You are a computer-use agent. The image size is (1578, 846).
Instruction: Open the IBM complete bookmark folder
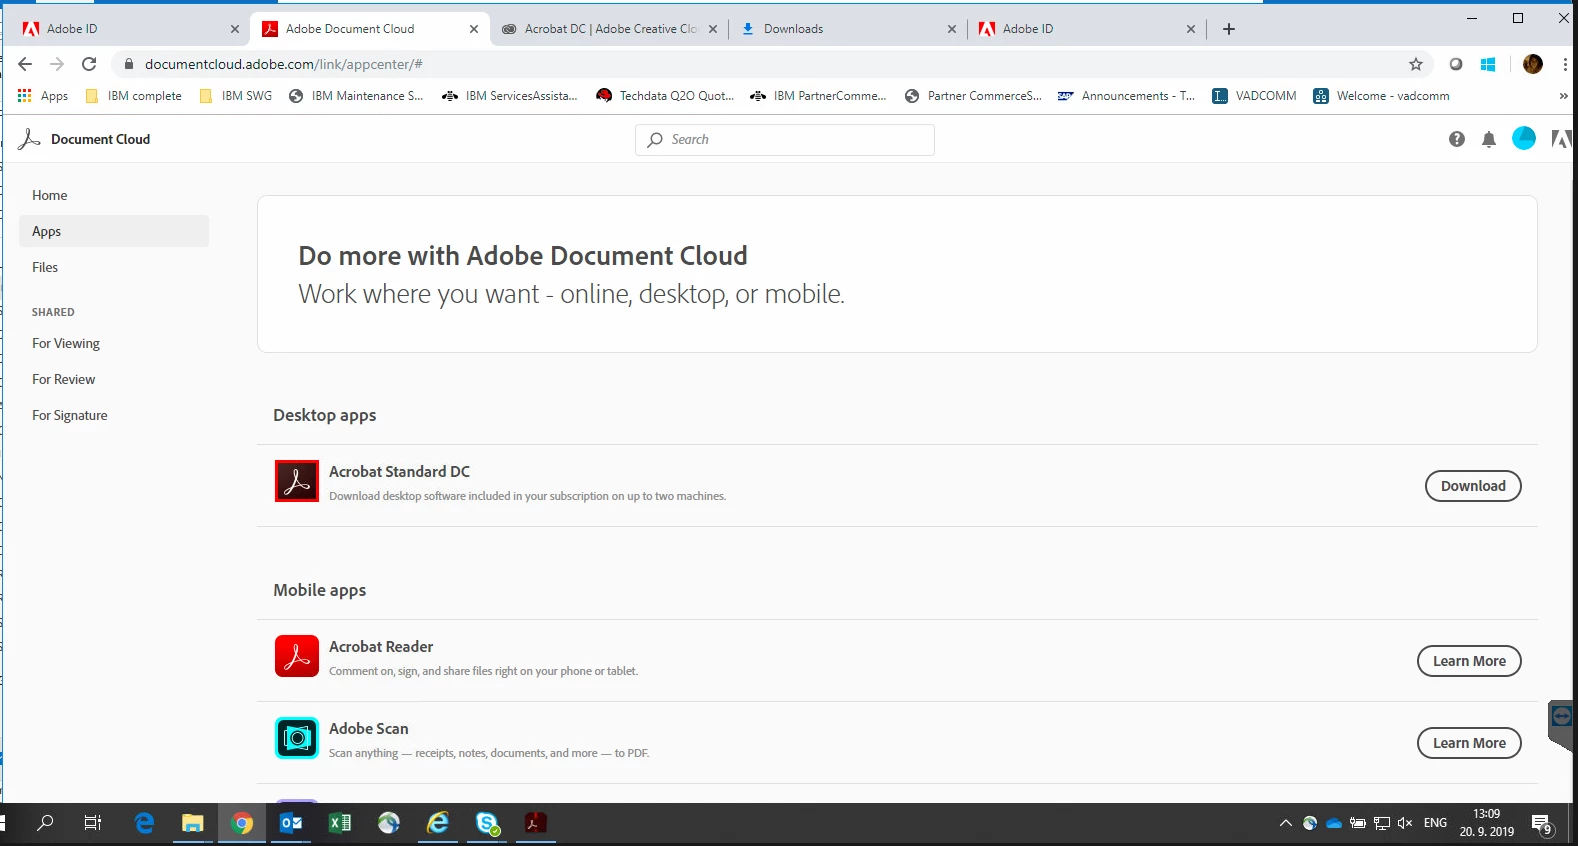pyautogui.click(x=134, y=96)
